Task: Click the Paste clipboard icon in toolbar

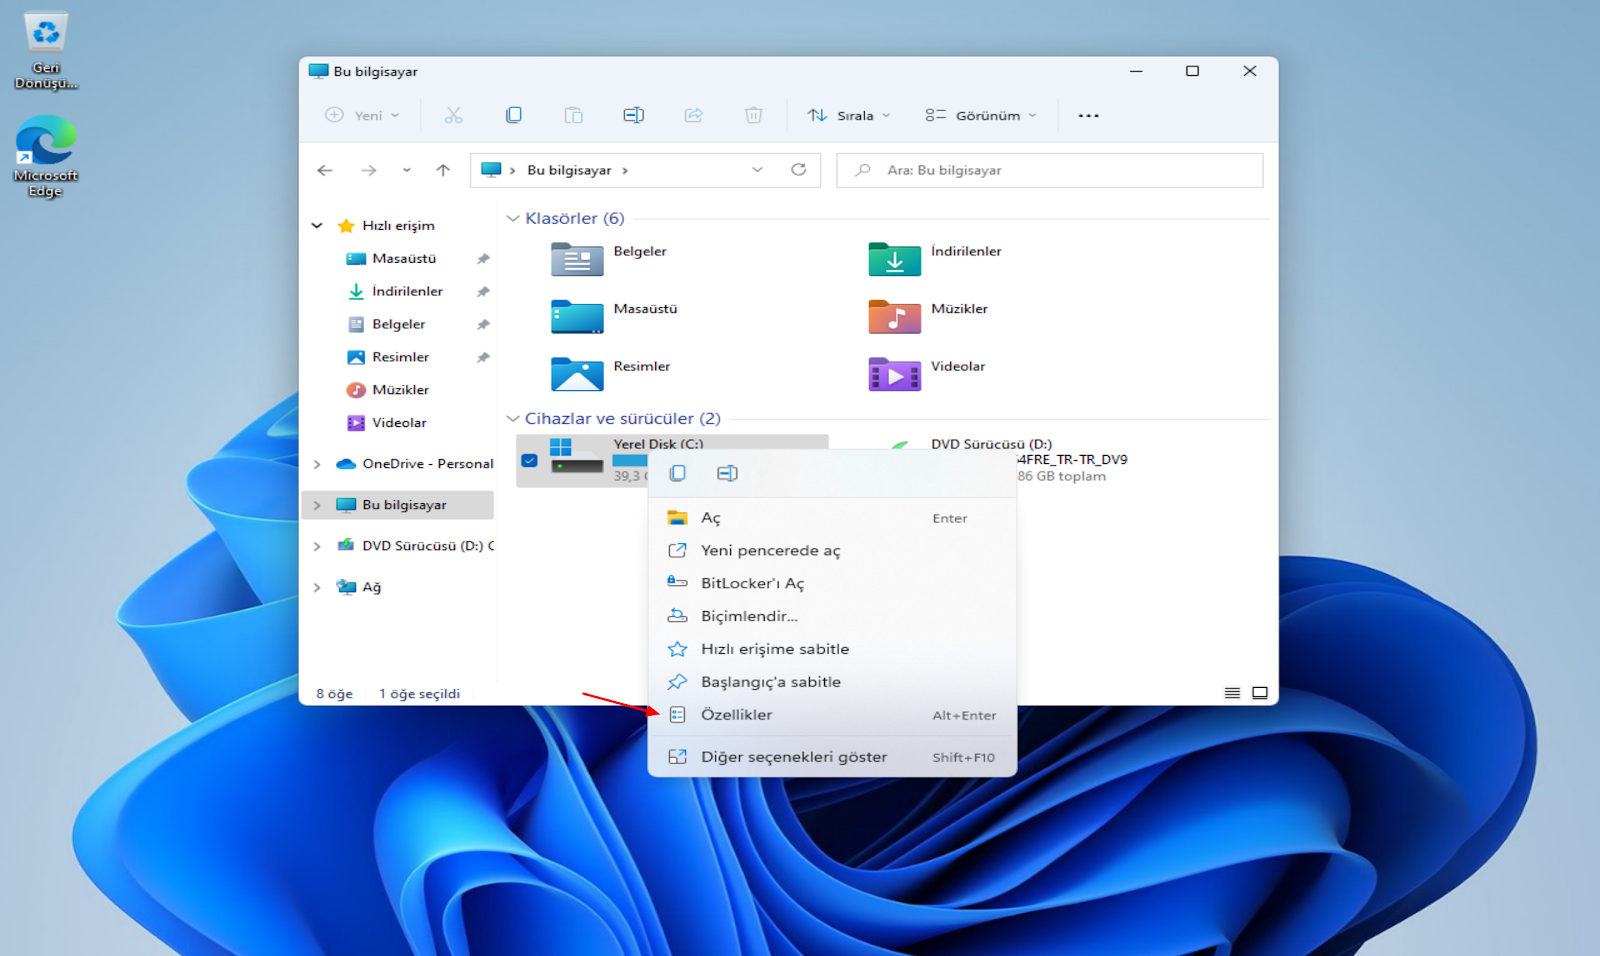Action: click(573, 115)
